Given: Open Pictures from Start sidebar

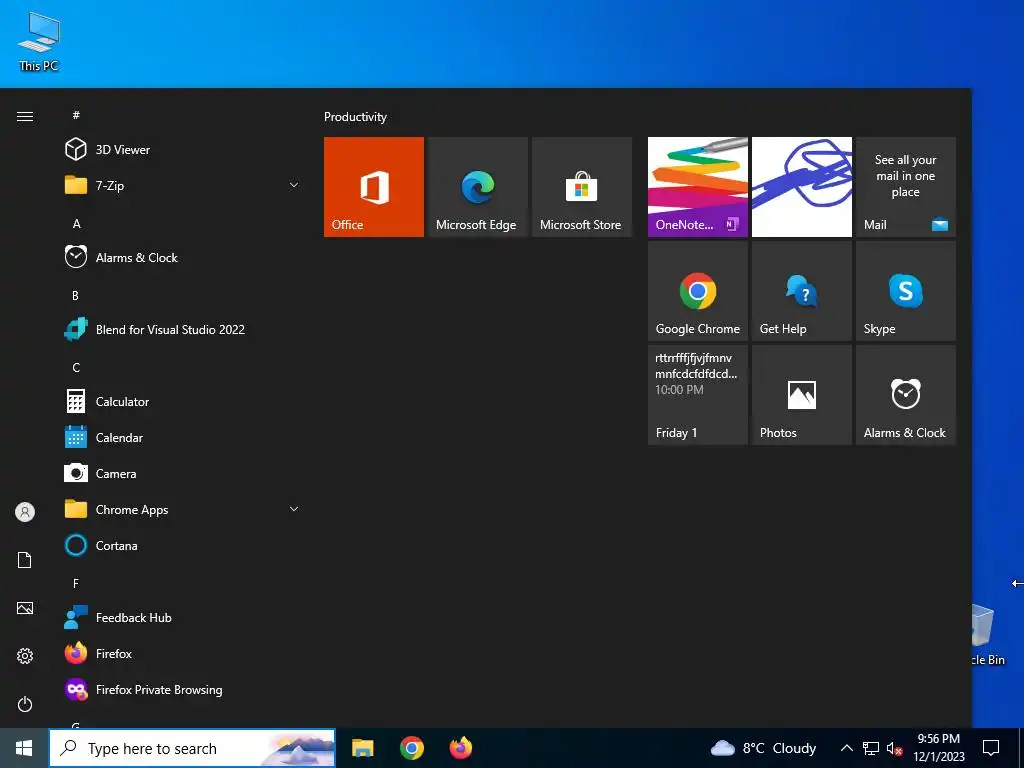Looking at the screenshot, I should 25,608.
